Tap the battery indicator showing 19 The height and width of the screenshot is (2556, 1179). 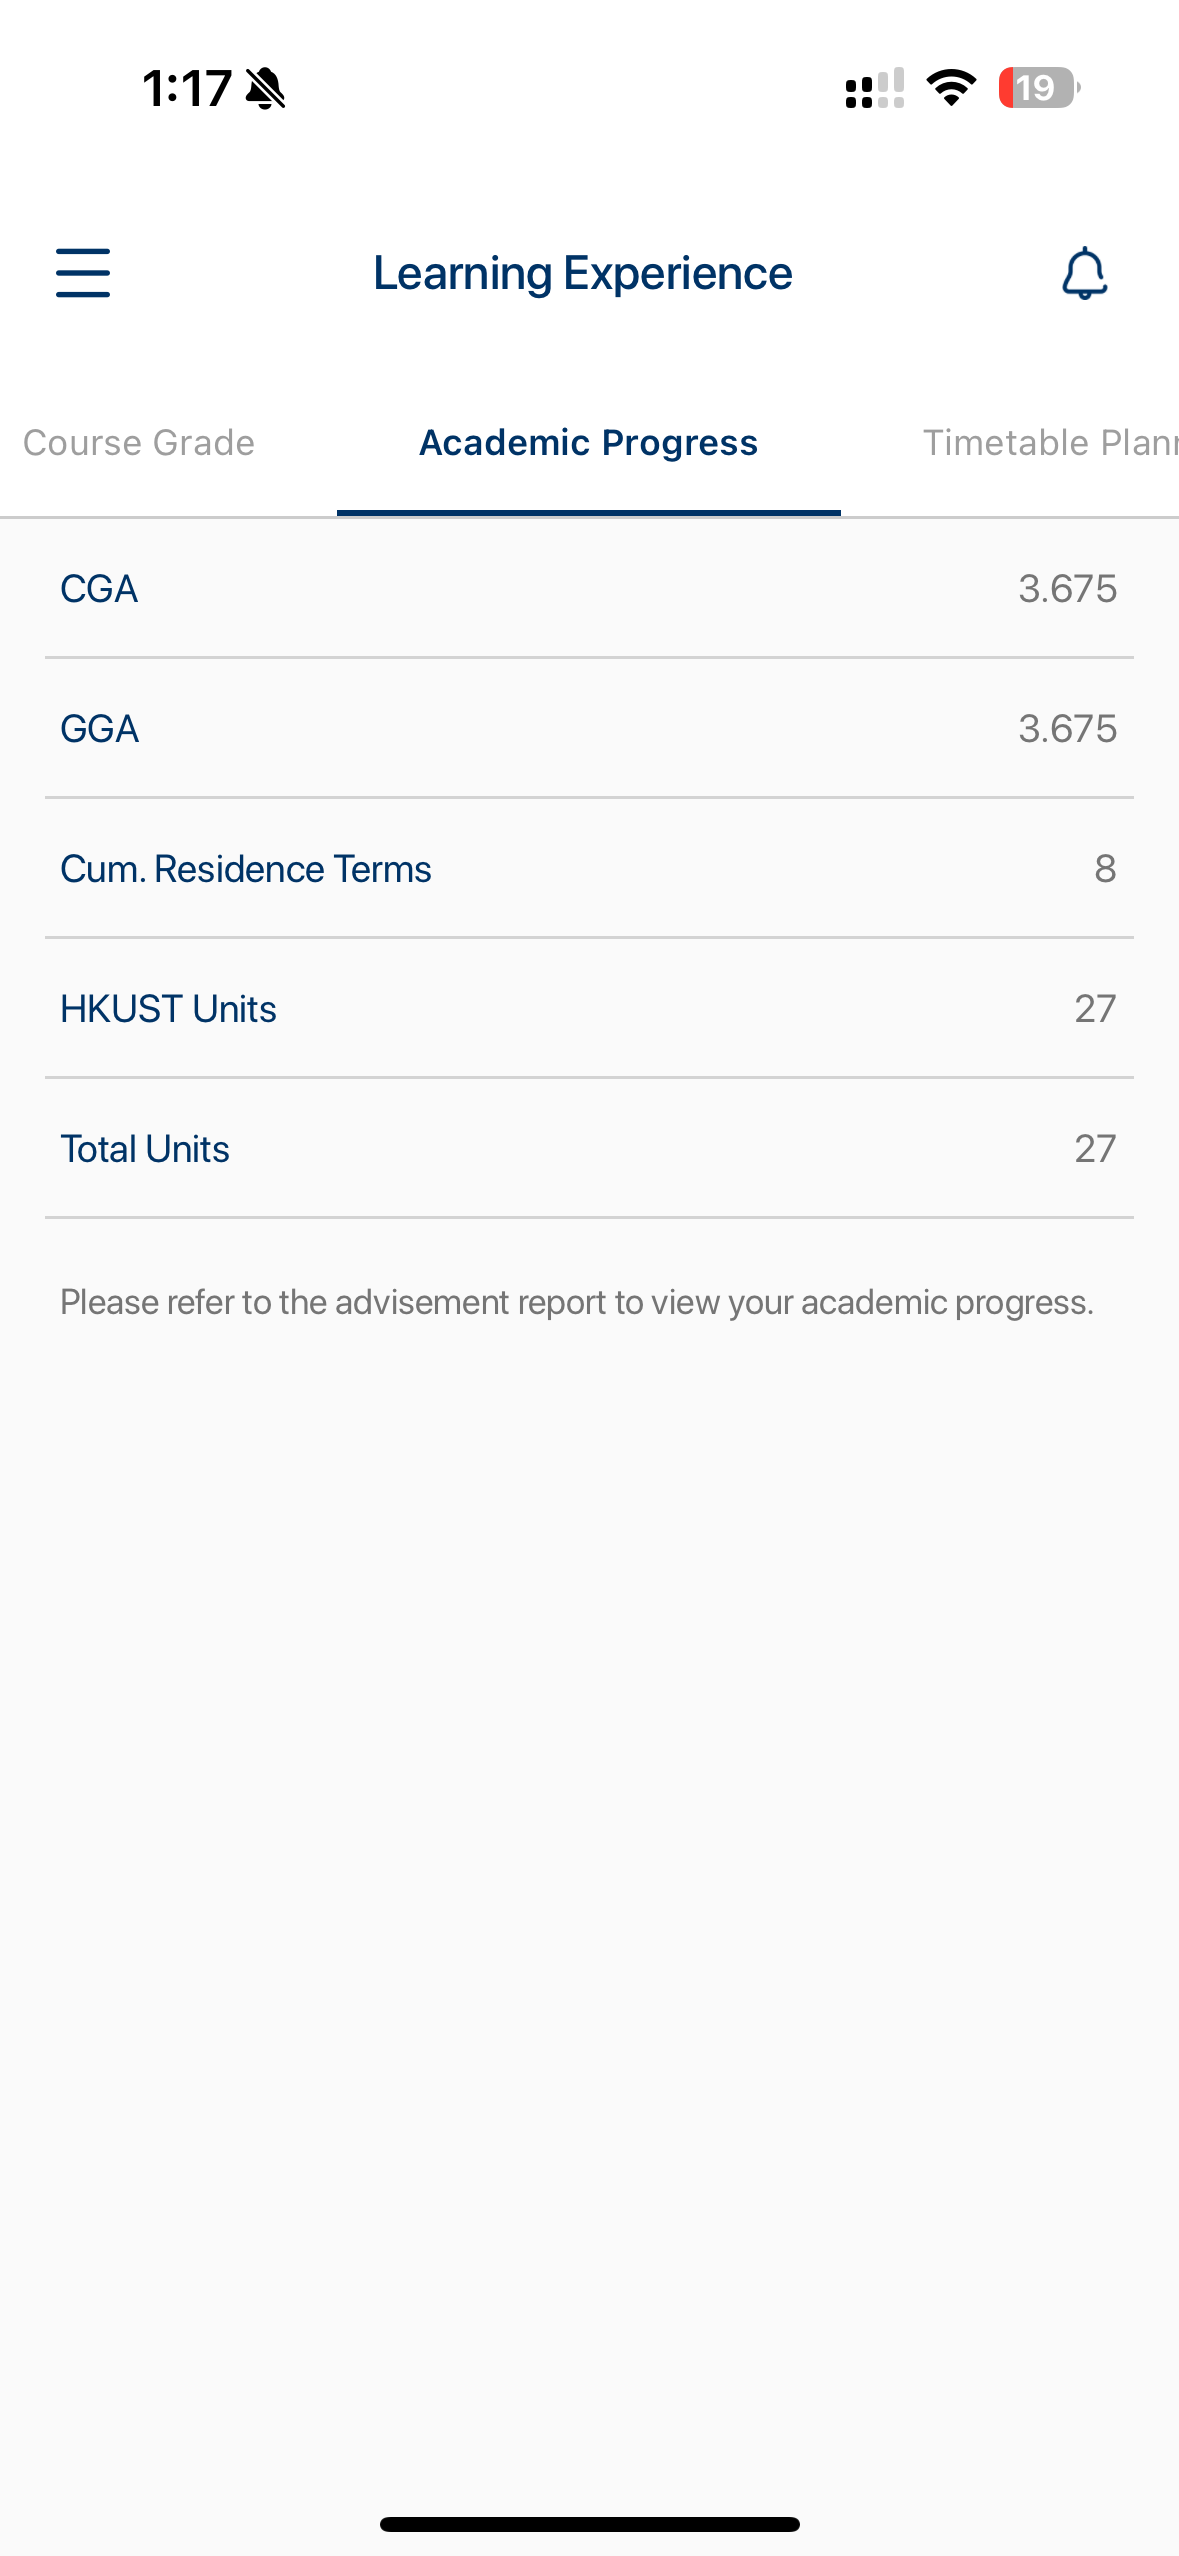click(1038, 88)
